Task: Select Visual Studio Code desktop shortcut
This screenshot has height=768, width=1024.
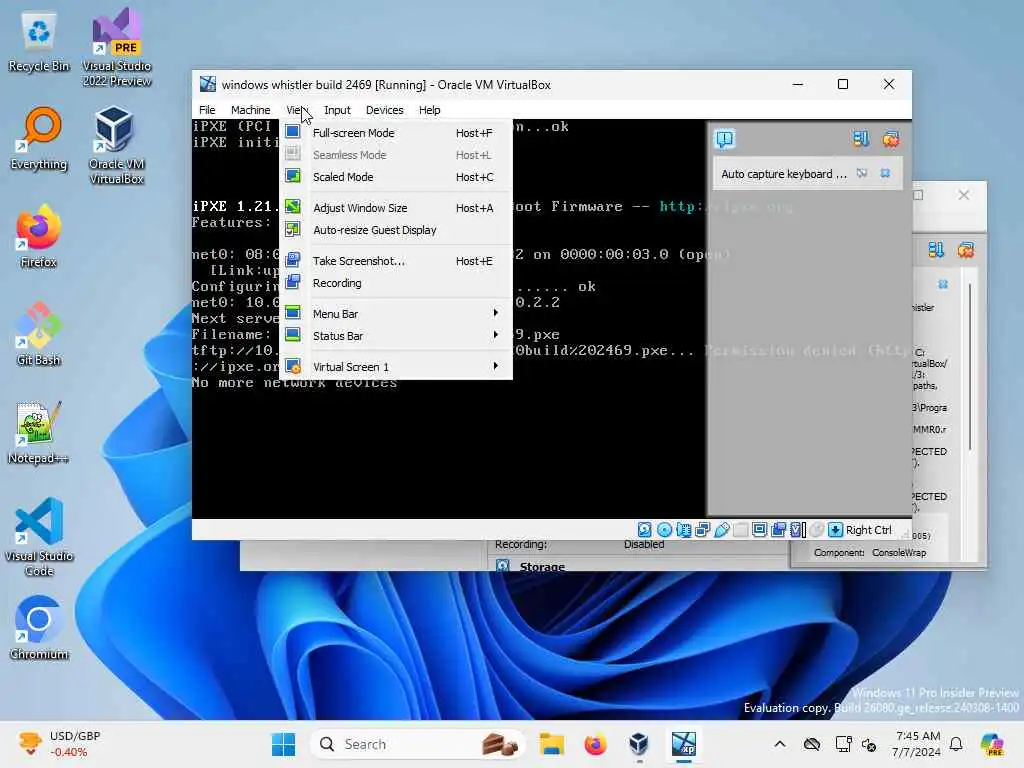Action: [x=39, y=537]
